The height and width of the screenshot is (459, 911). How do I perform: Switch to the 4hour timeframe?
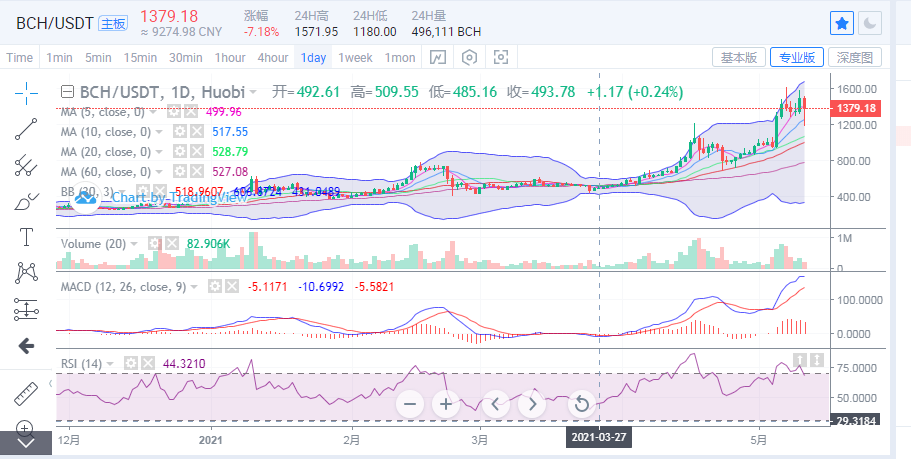point(273,57)
